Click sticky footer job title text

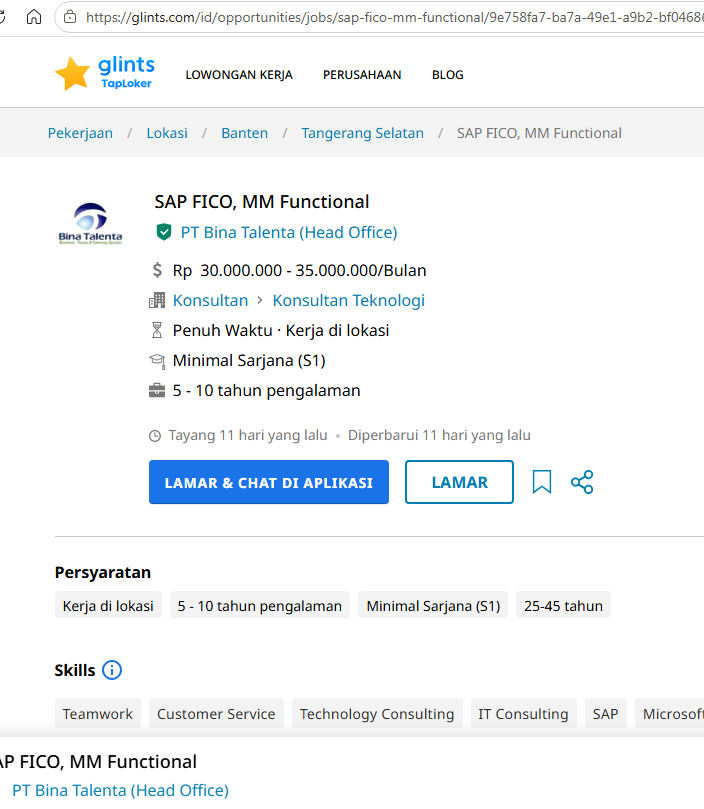pyautogui.click(x=98, y=762)
